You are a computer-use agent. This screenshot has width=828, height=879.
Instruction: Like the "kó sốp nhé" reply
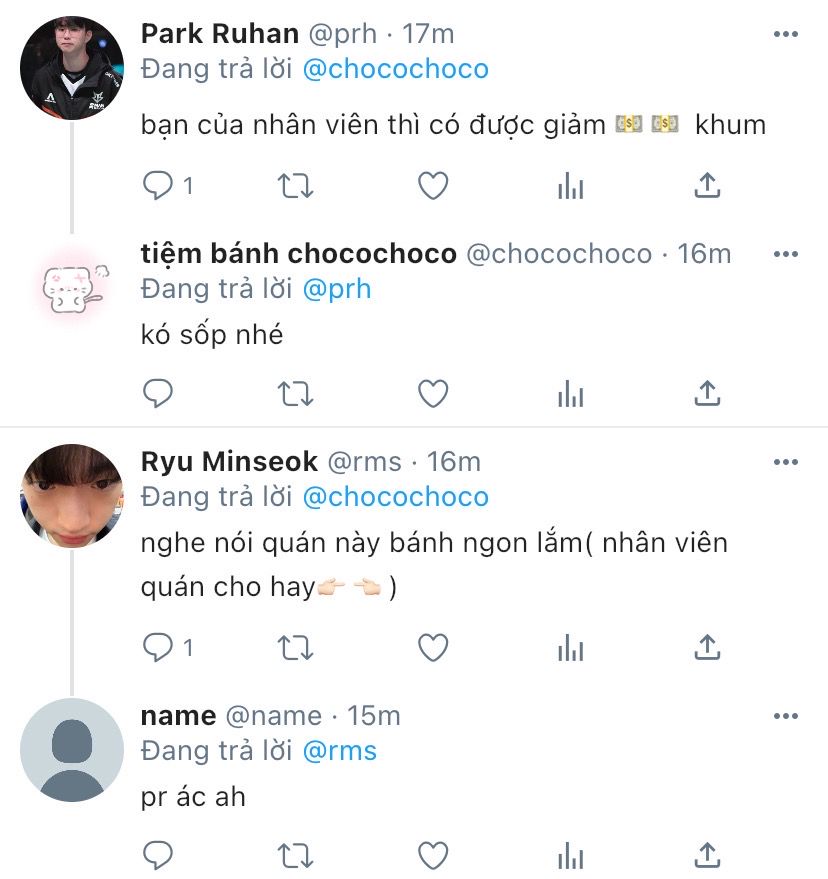(432, 393)
